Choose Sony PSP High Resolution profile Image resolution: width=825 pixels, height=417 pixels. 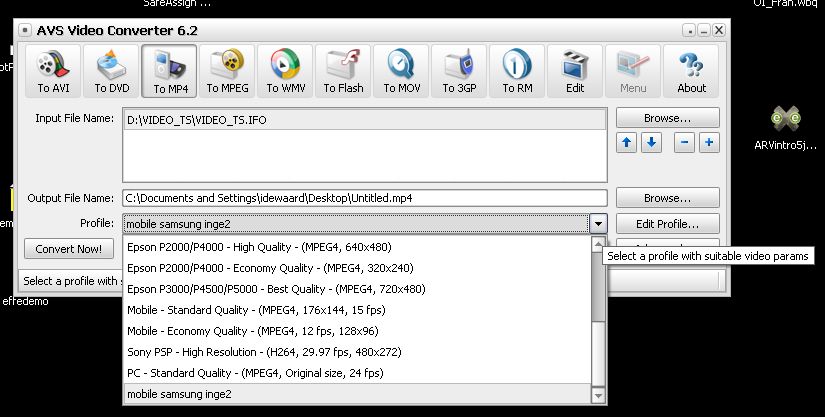pyautogui.click(x=358, y=352)
